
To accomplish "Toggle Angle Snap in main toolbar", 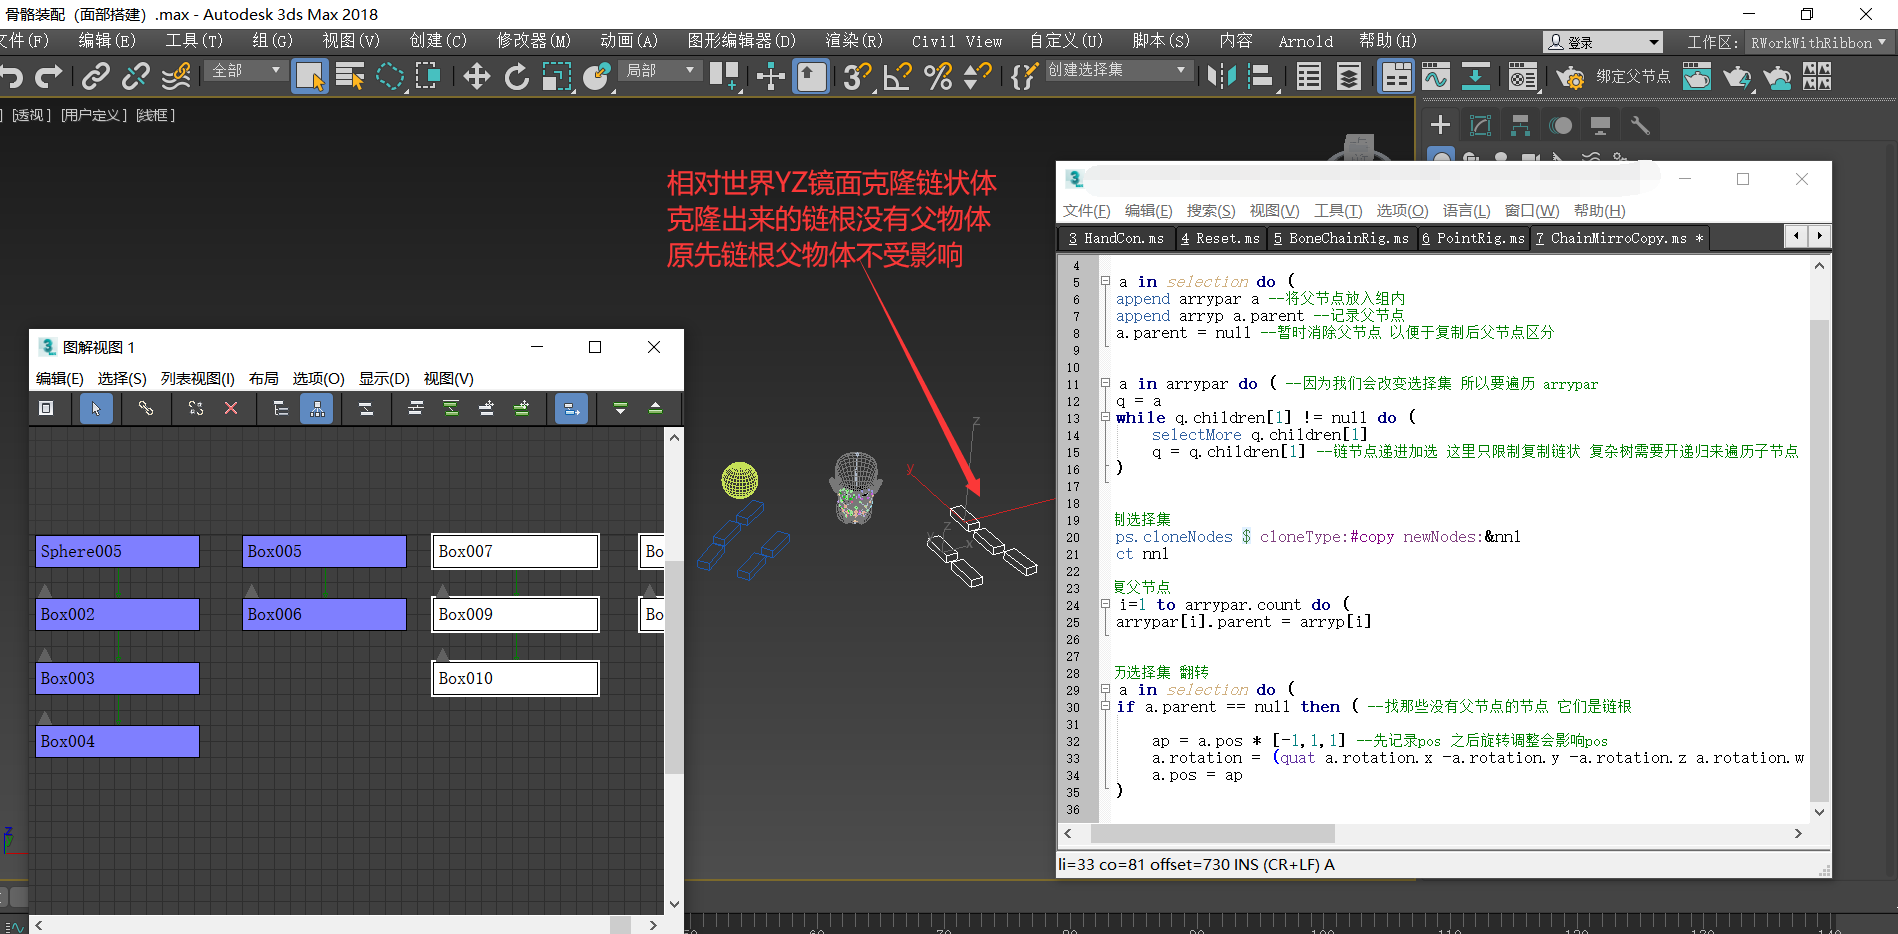I will pos(897,77).
